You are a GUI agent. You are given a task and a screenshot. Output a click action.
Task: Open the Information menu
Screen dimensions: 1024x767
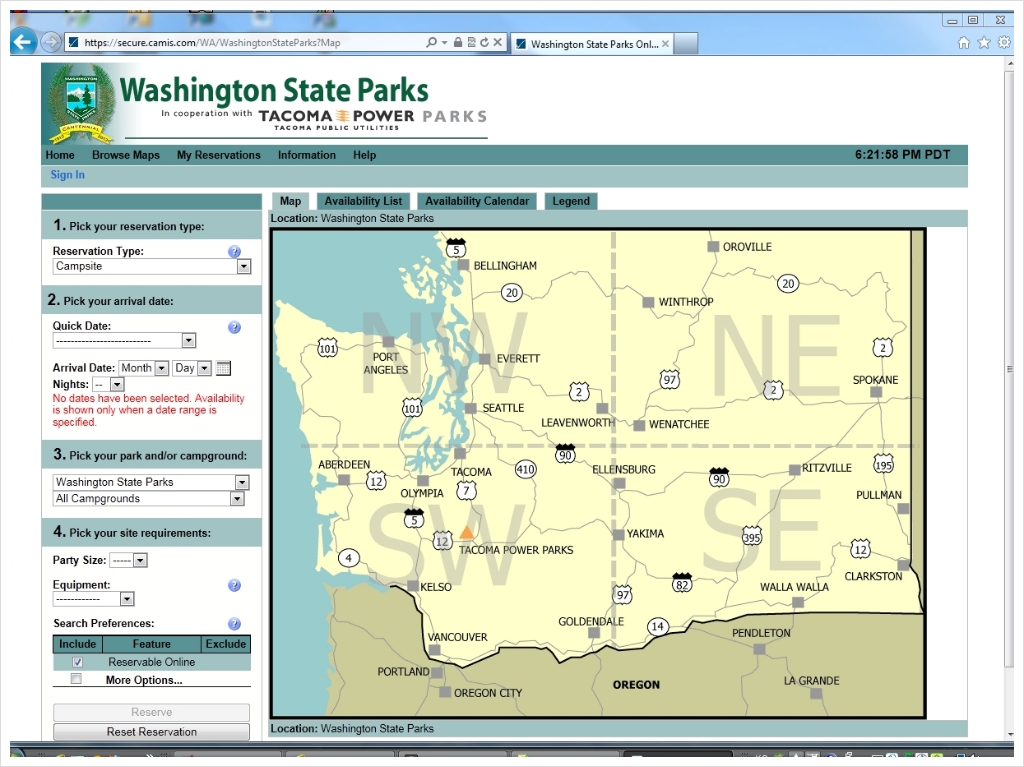click(307, 155)
